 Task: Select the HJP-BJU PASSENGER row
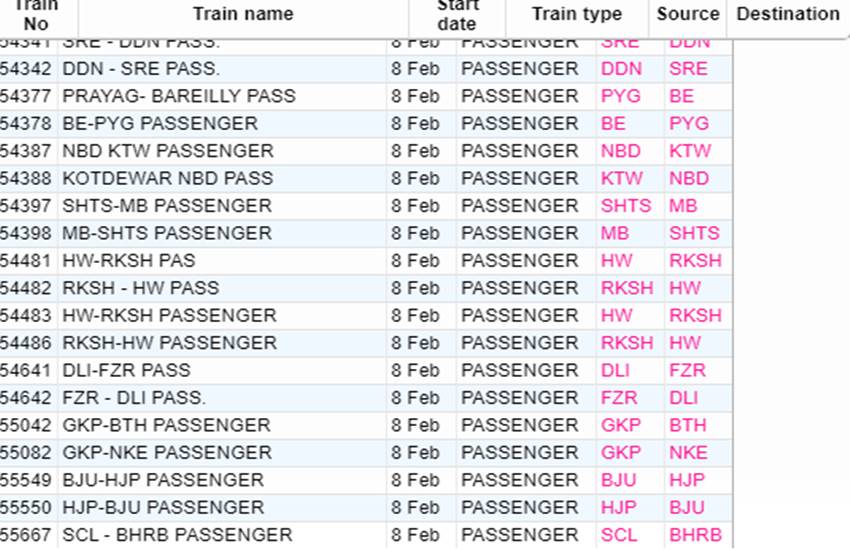pos(366,508)
